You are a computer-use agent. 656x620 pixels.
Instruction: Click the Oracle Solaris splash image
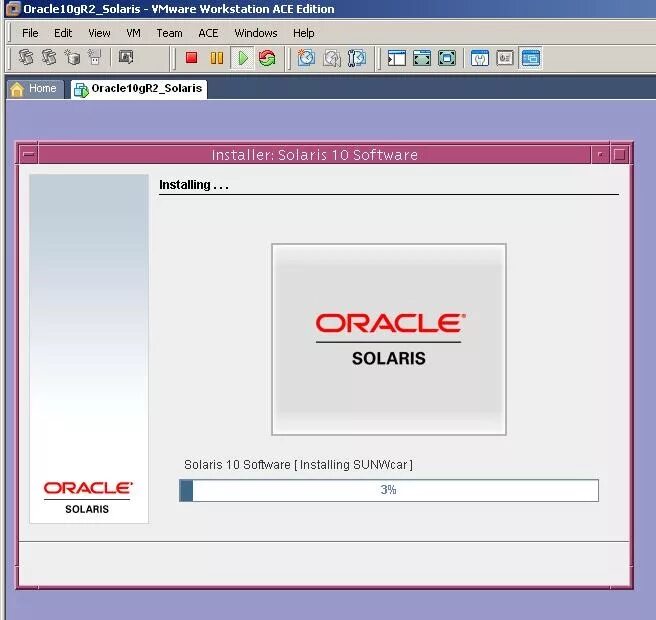tap(389, 339)
